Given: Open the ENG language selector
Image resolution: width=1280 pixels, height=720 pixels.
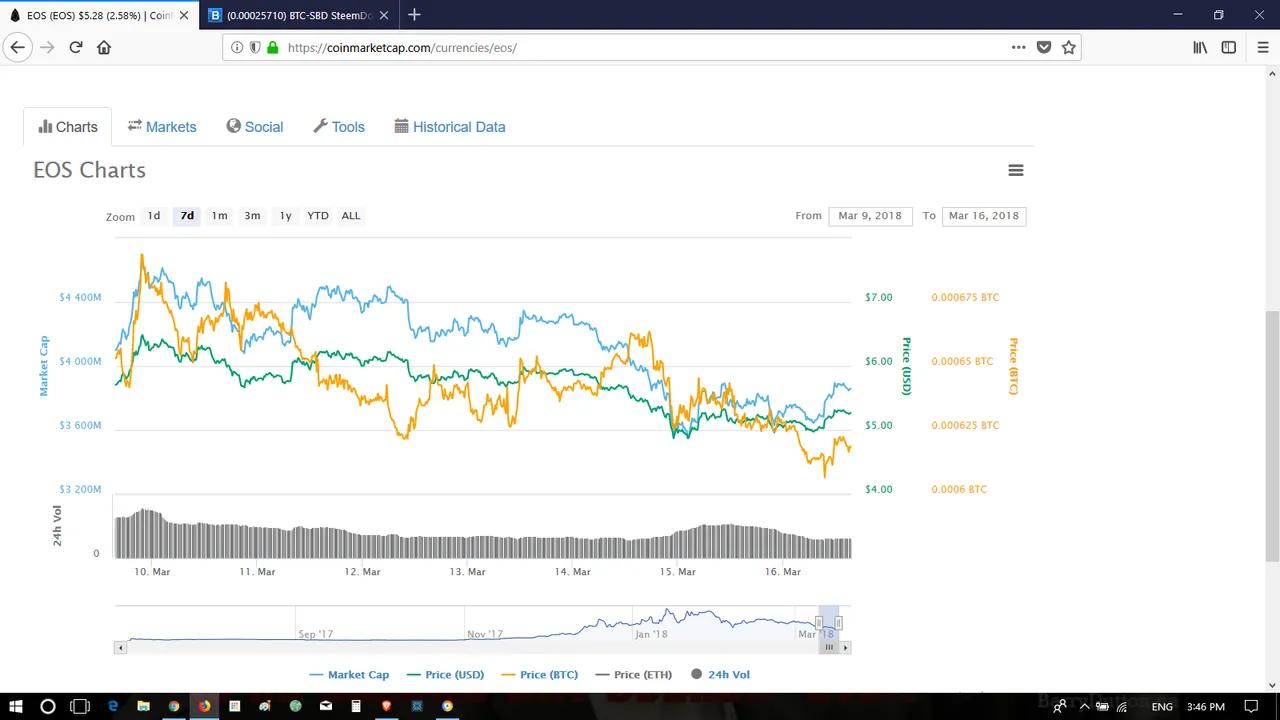Looking at the screenshot, I should point(1162,706).
